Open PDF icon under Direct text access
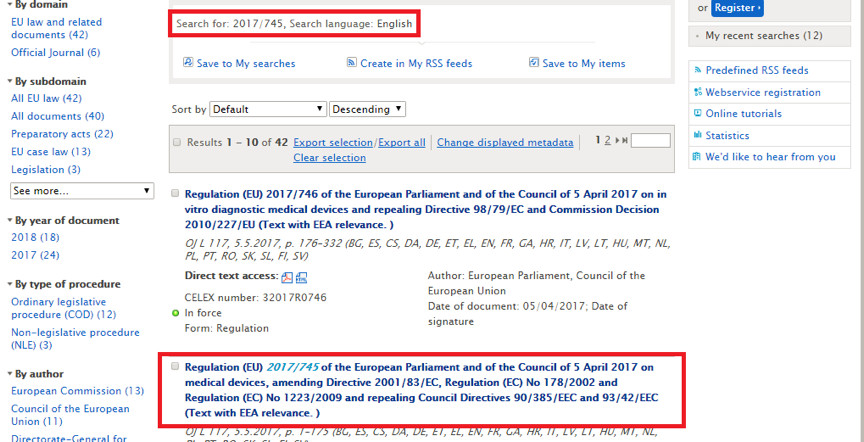The height and width of the screenshot is (442, 864). (x=287, y=277)
